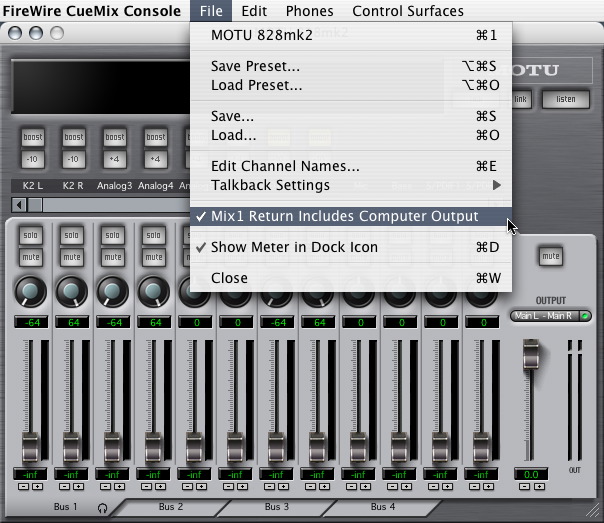This screenshot has height=523, width=604.
Task: Toggle +4 level on Analog4
Action: (x=156, y=159)
